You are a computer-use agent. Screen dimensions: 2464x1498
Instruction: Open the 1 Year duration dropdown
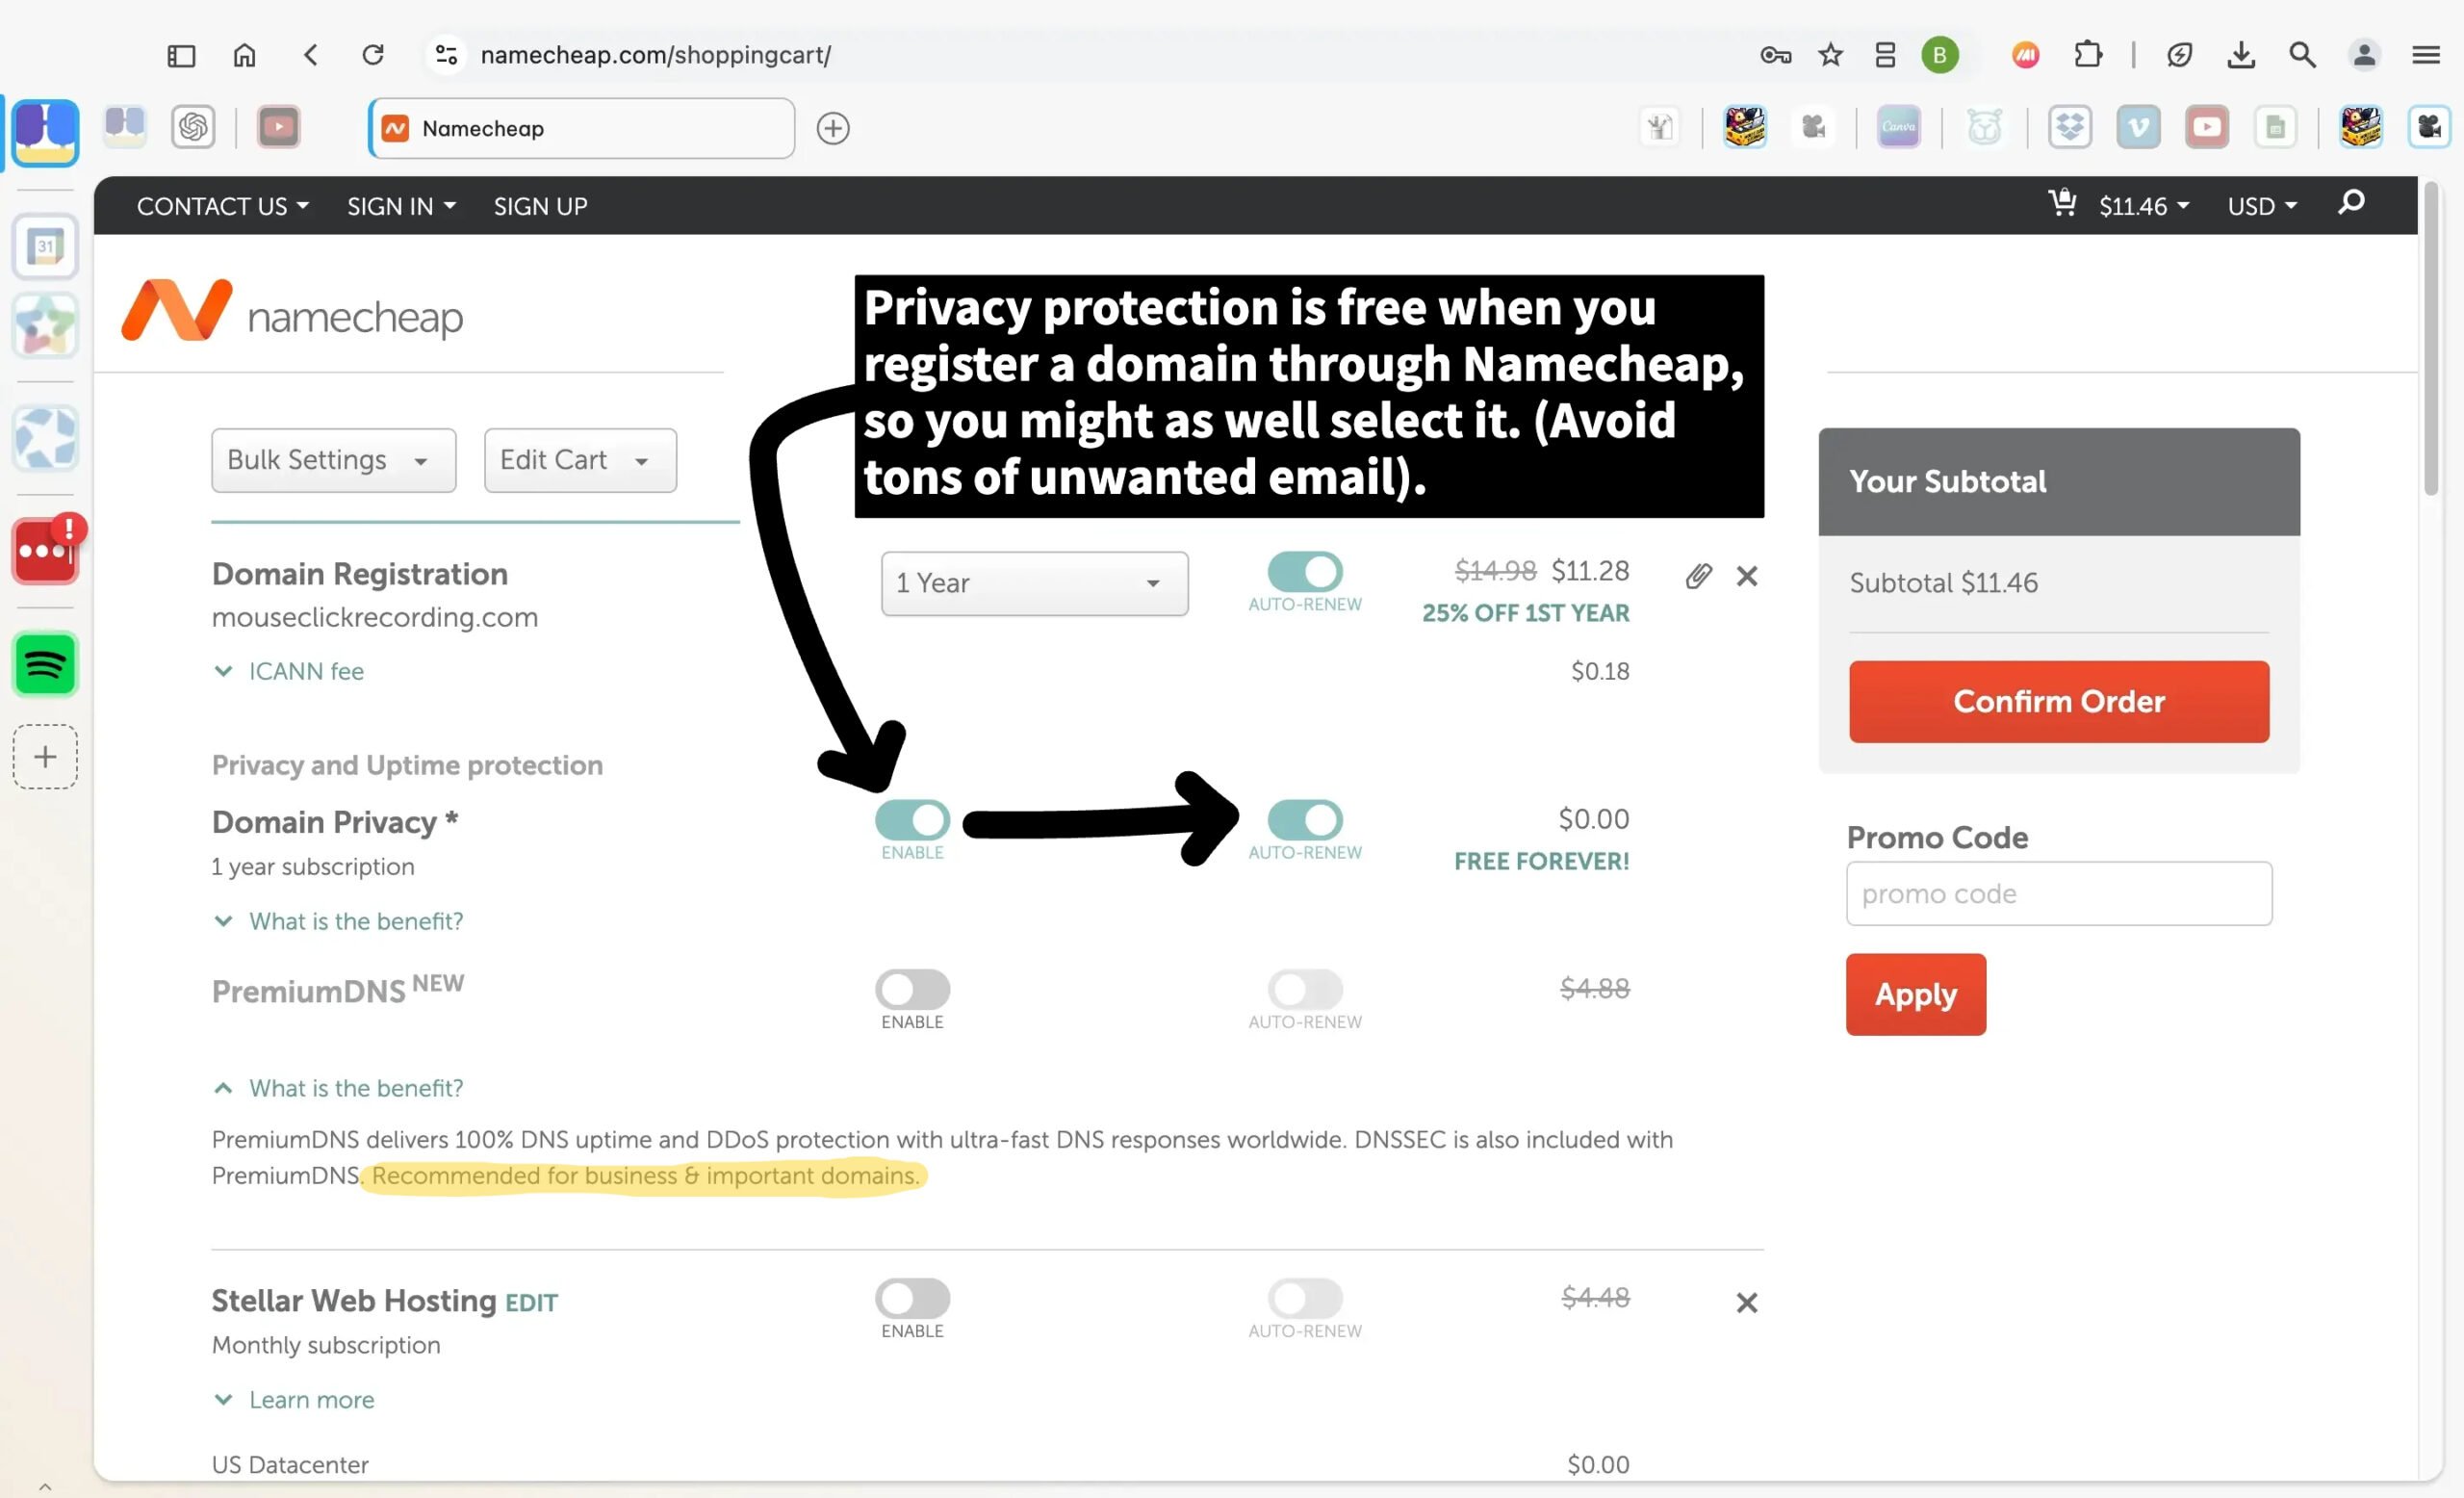coord(1034,583)
